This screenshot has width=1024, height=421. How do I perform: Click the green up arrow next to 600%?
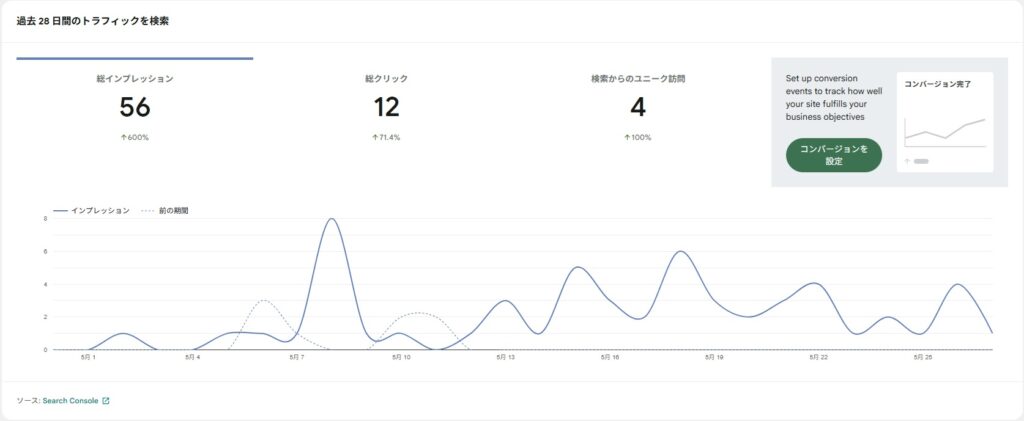[x=123, y=137]
